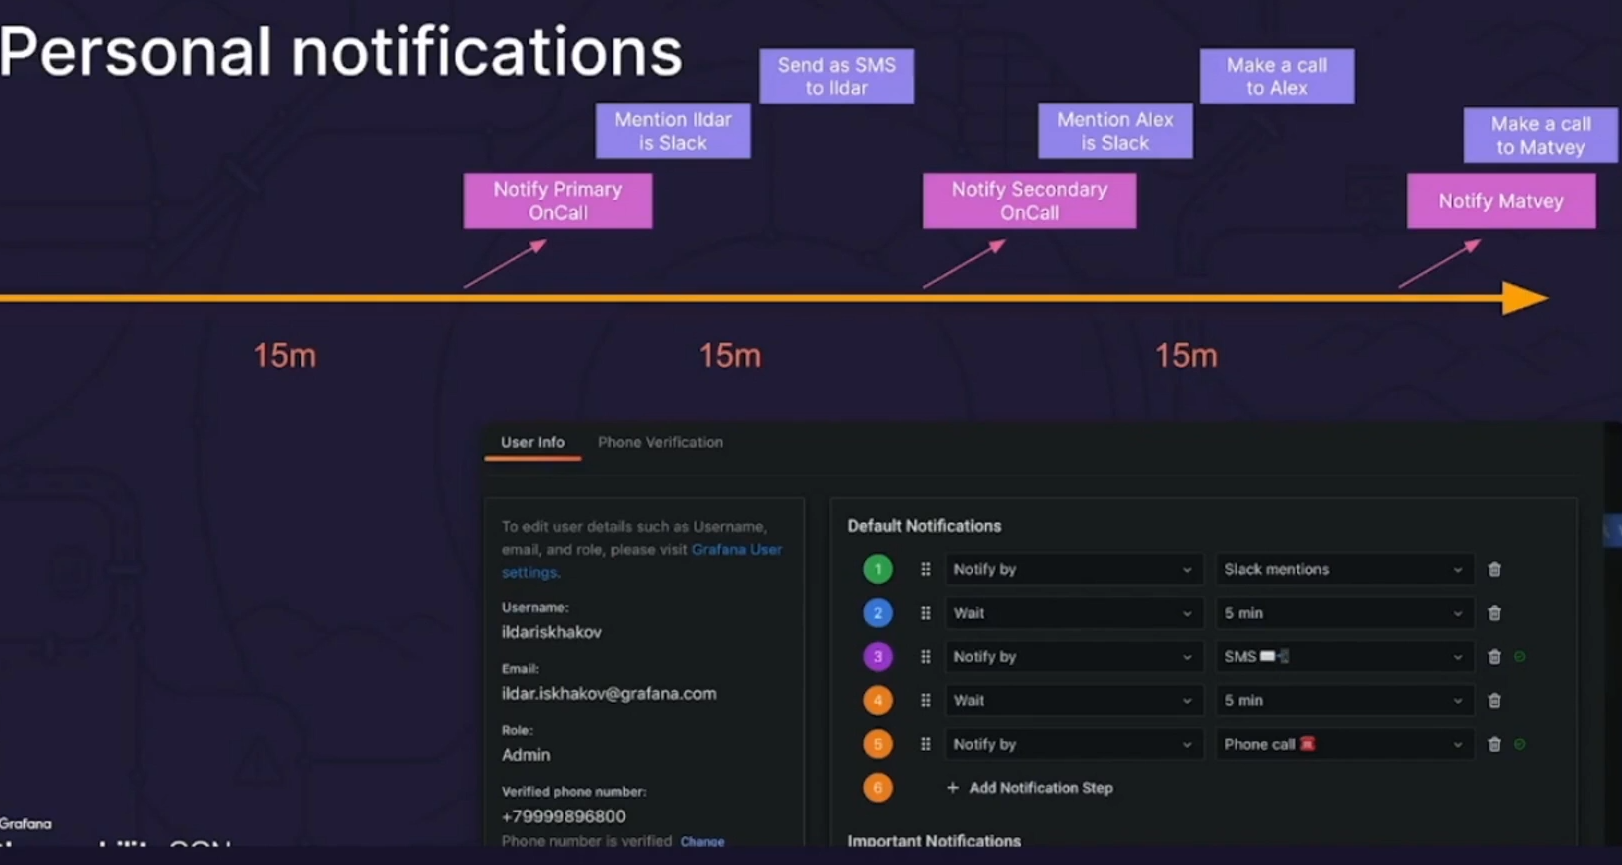Click Admin role value
Image resolution: width=1622 pixels, height=865 pixels.
[x=526, y=755]
